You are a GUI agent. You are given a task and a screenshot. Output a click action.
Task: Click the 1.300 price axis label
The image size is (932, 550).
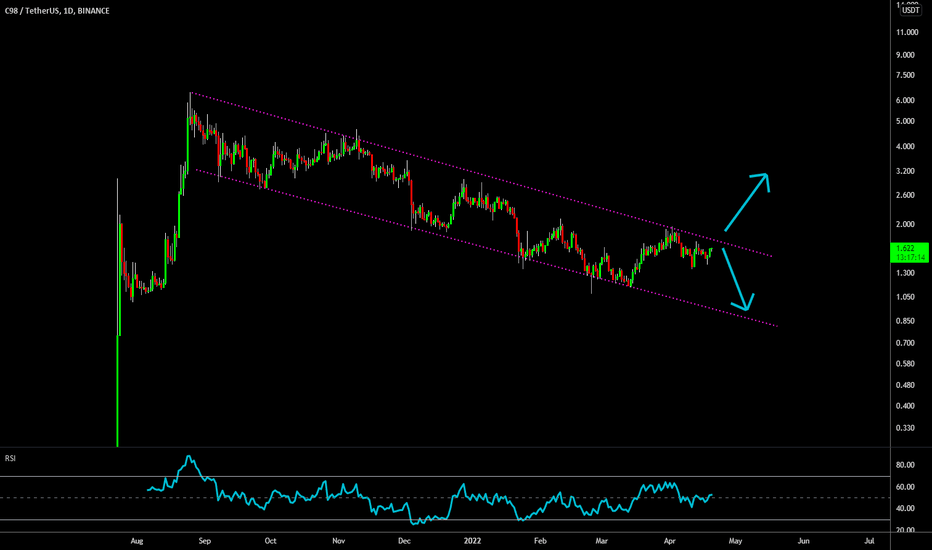coord(905,273)
